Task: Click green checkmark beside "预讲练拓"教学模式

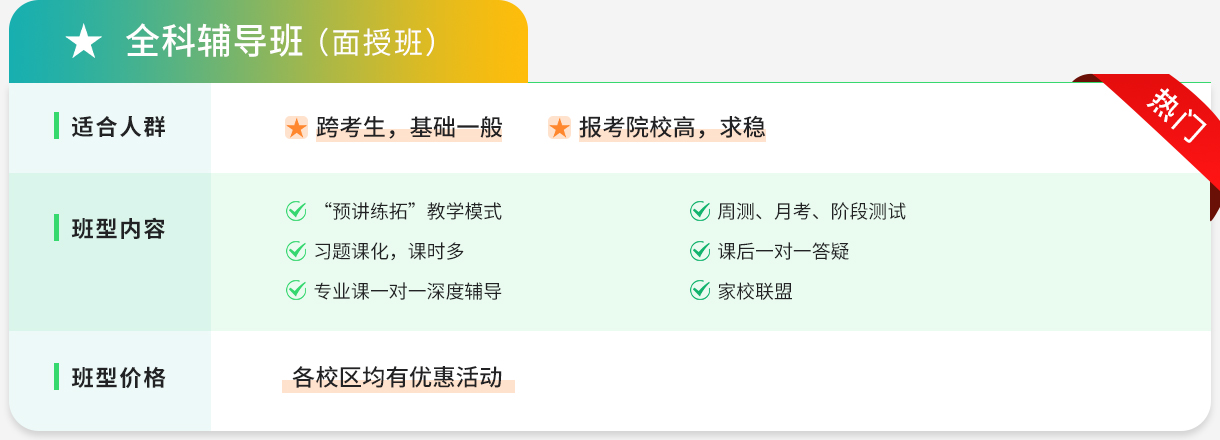Action: click(x=296, y=211)
